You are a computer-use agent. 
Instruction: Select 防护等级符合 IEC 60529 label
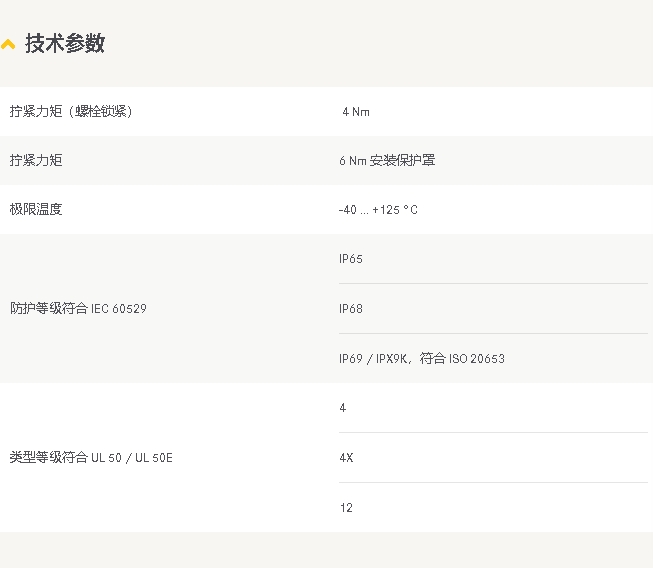(x=78, y=308)
